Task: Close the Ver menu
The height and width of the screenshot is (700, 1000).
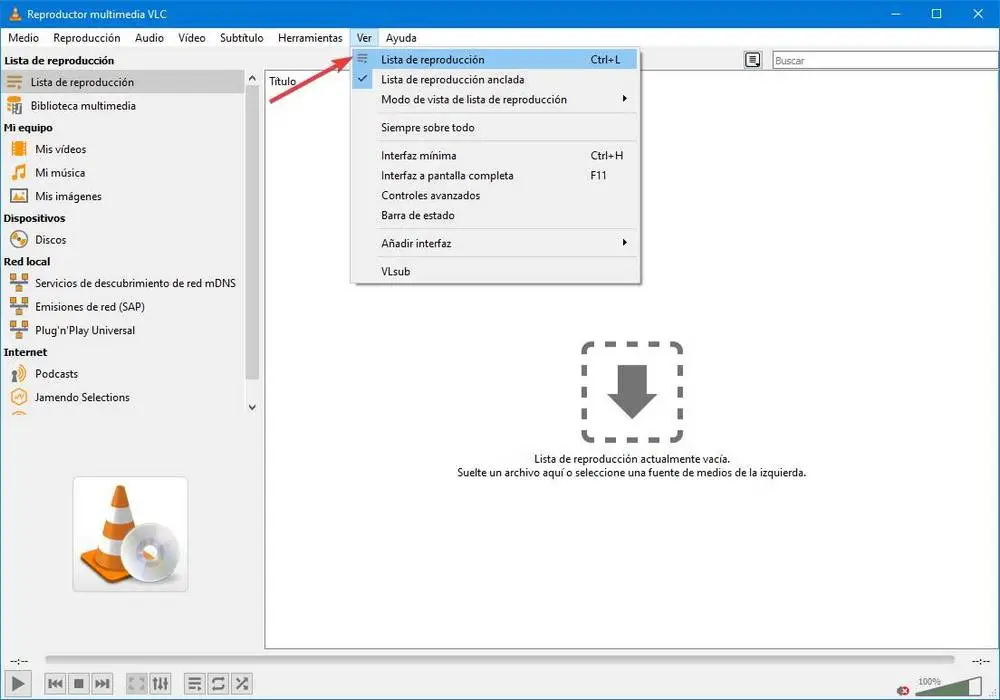Action: [x=364, y=38]
